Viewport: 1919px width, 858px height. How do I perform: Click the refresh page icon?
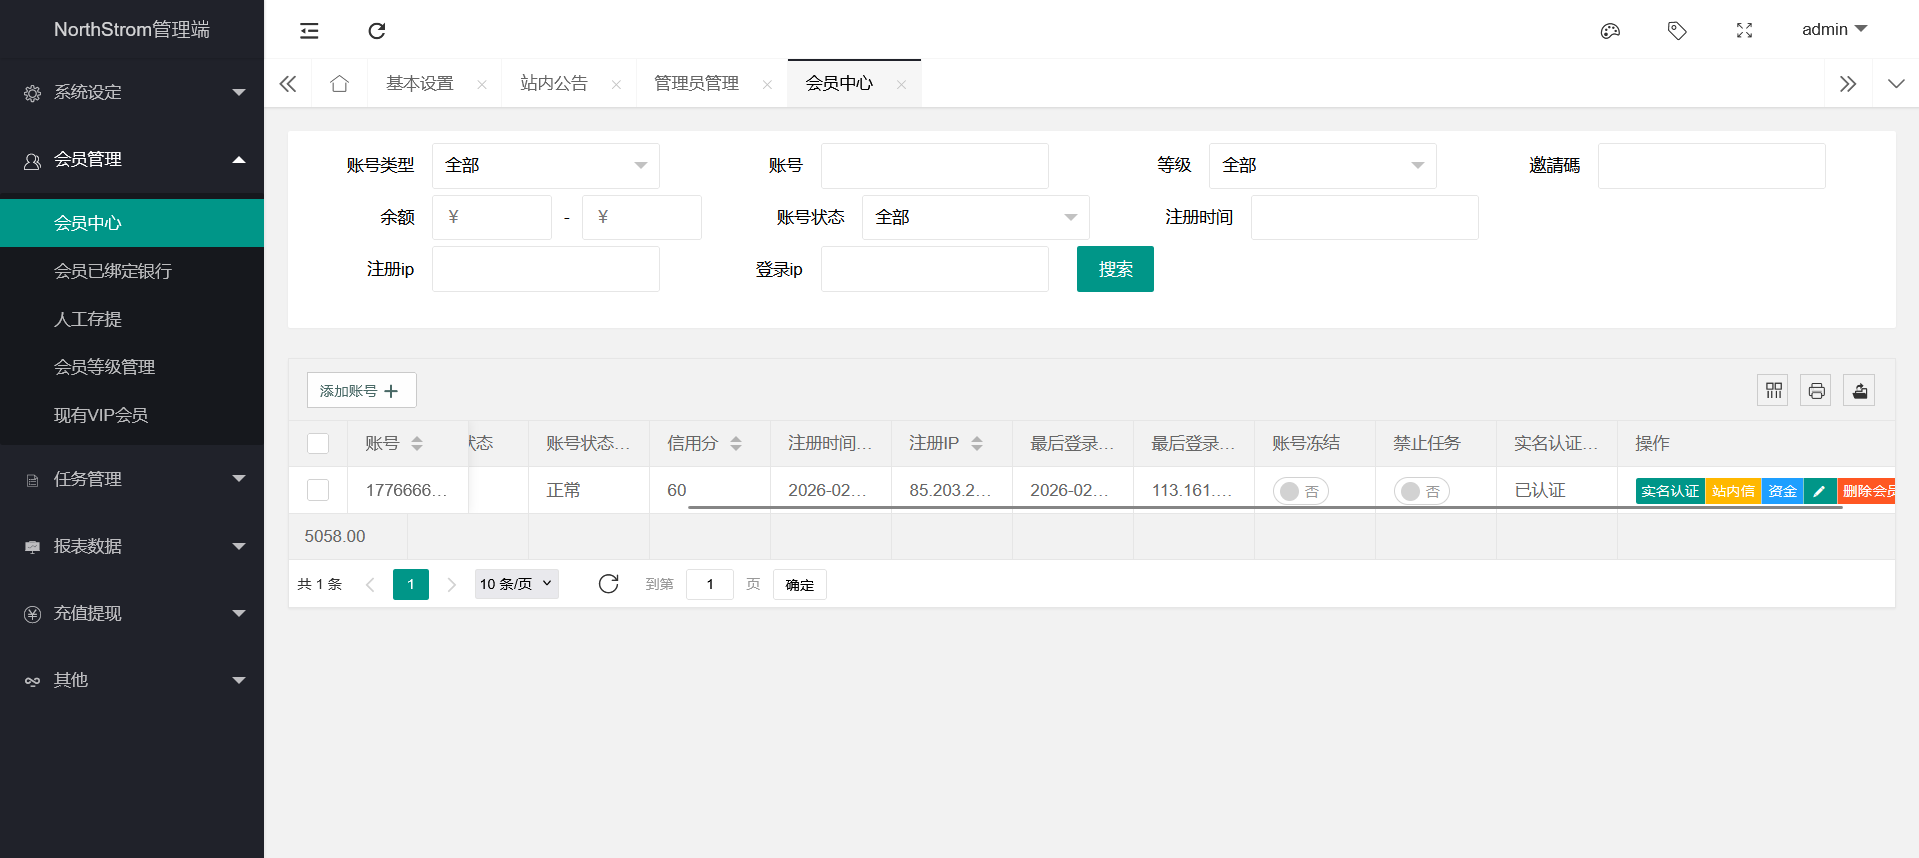(377, 31)
